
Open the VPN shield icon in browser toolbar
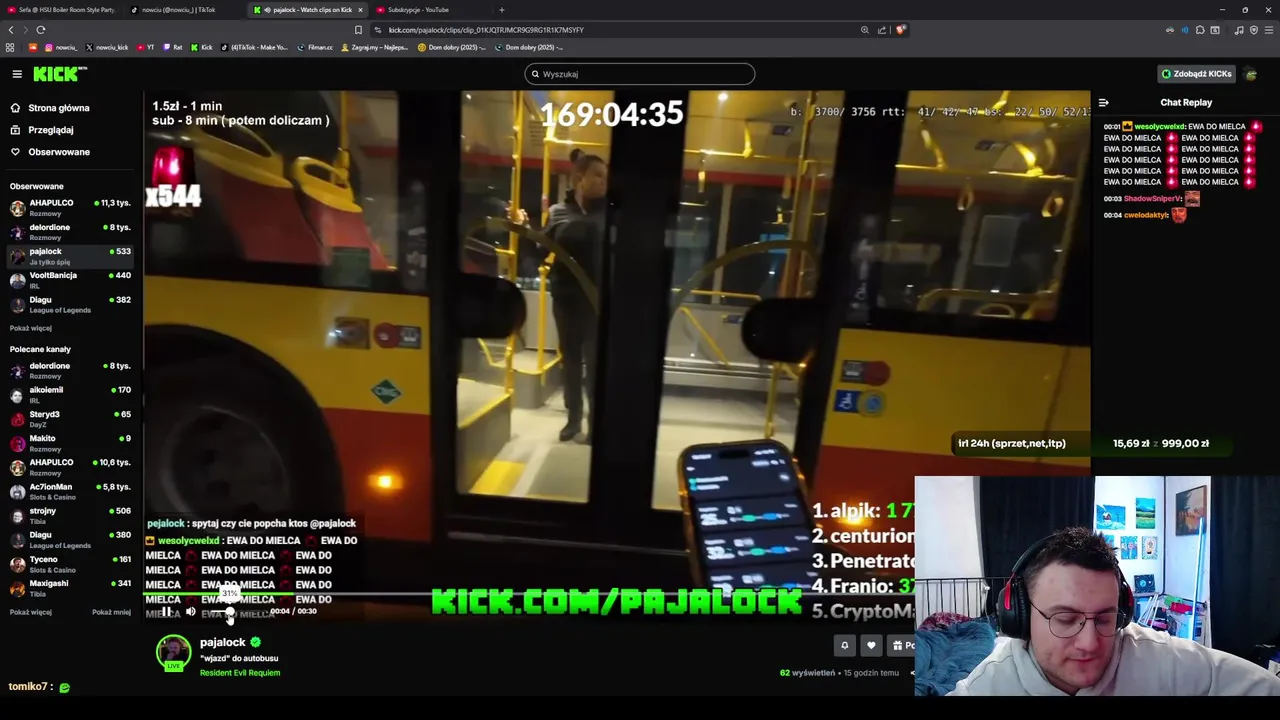click(1254, 30)
